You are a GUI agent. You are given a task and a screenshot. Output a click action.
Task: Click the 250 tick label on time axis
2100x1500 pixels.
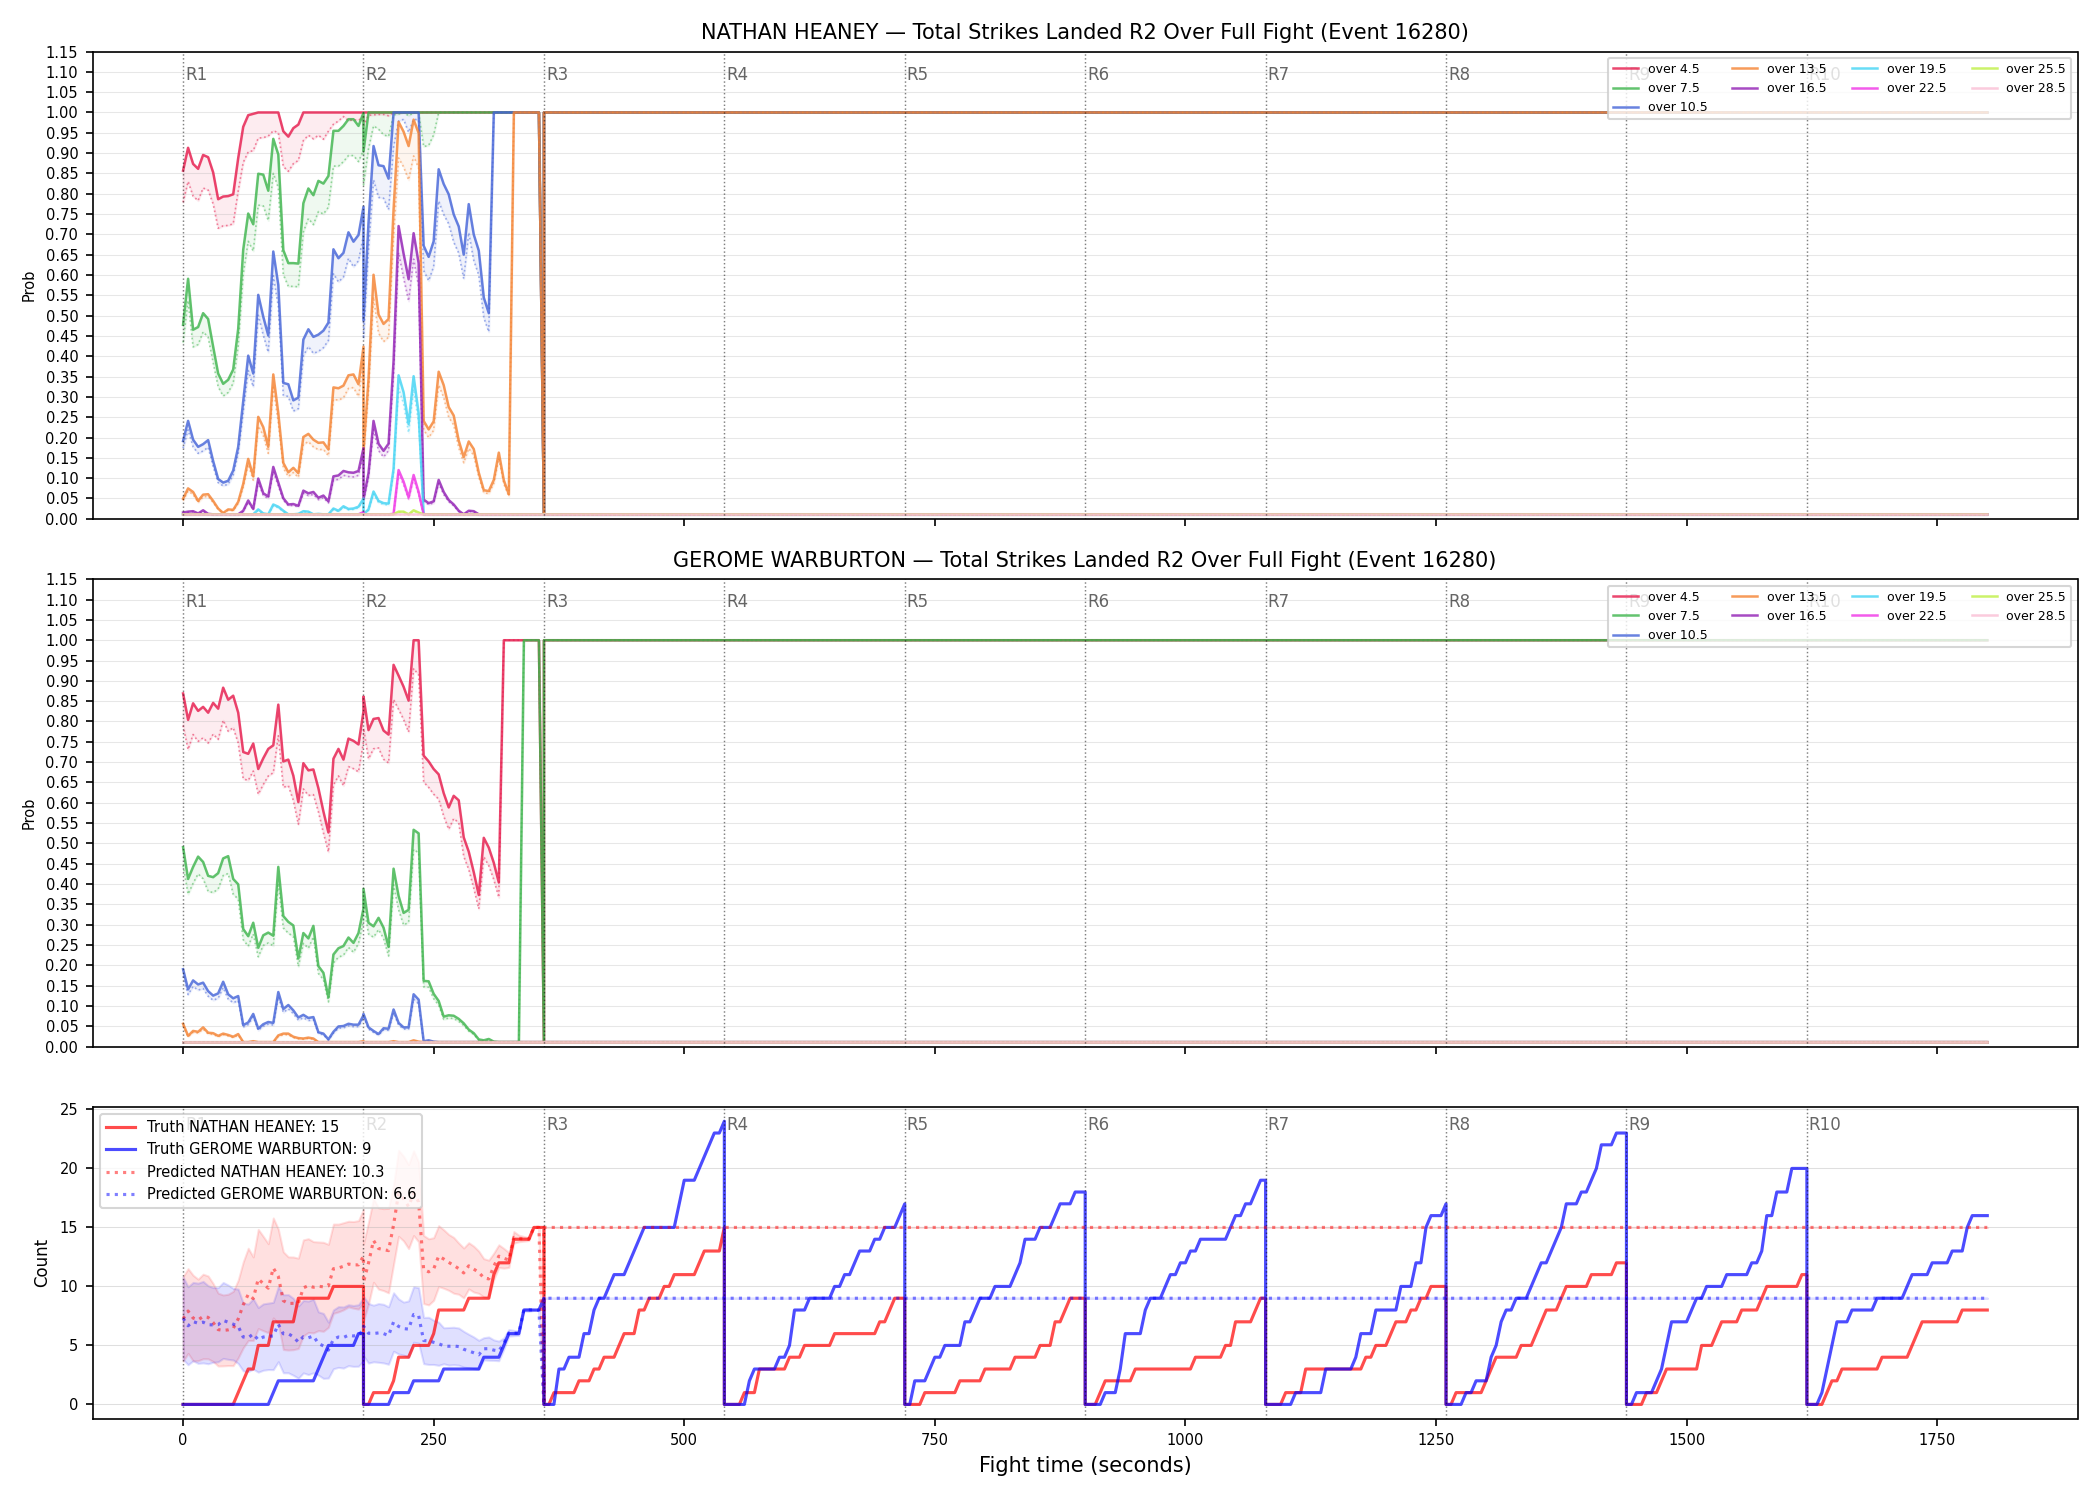433,1440
